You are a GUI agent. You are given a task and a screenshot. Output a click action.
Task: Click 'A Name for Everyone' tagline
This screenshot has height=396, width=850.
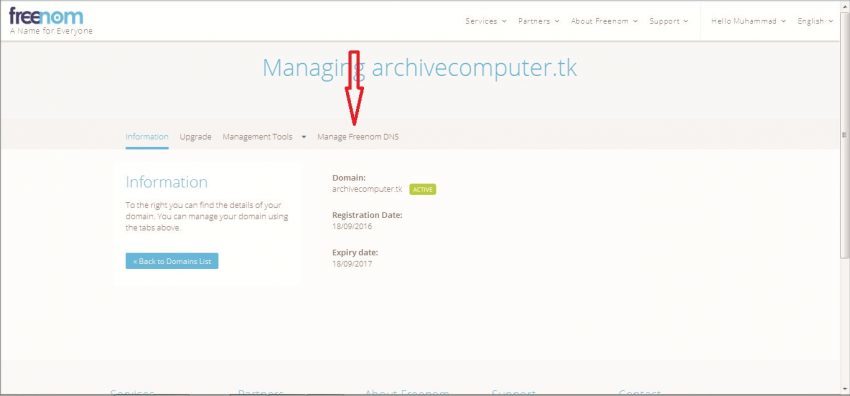click(x=51, y=31)
